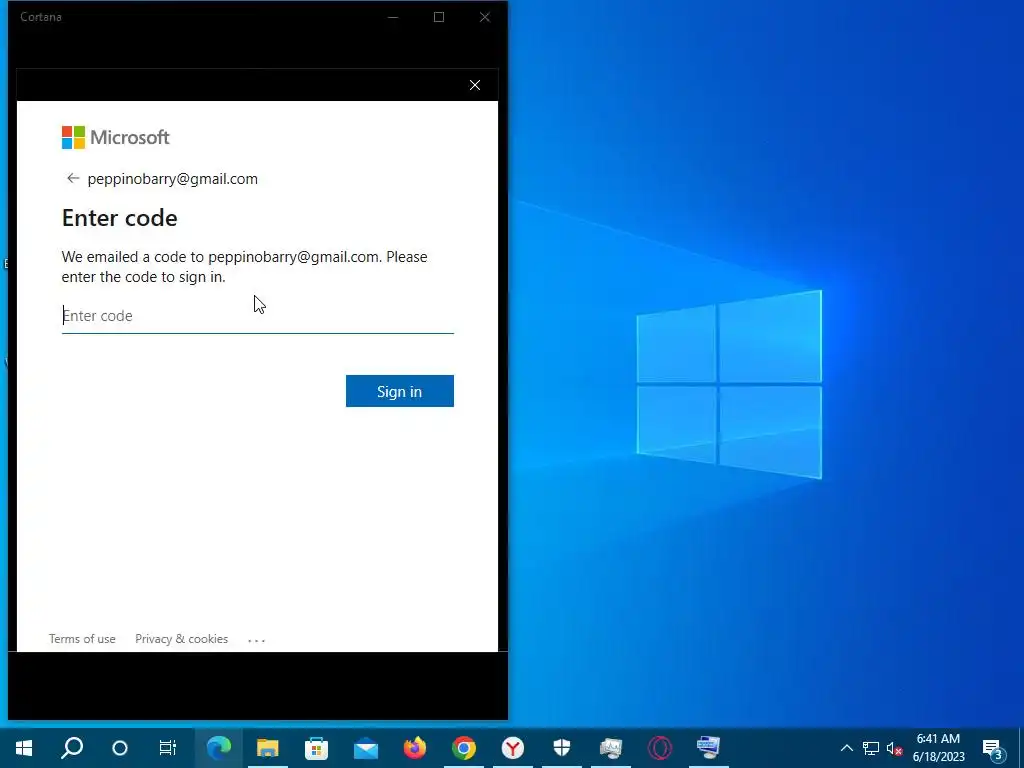This screenshot has height=768, width=1024.
Task: Open the Action Center notifications
Action: (993, 748)
